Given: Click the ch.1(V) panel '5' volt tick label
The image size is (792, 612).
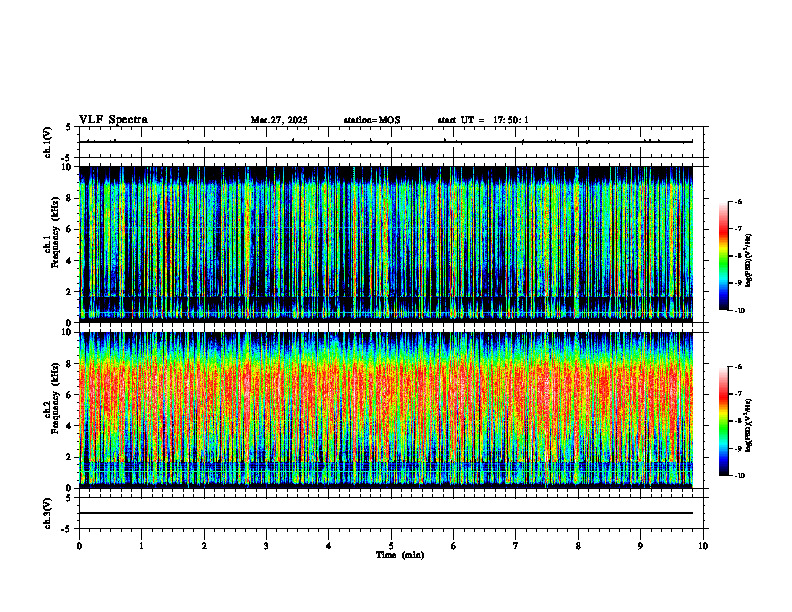Looking at the screenshot, I should (x=69, y=127).
